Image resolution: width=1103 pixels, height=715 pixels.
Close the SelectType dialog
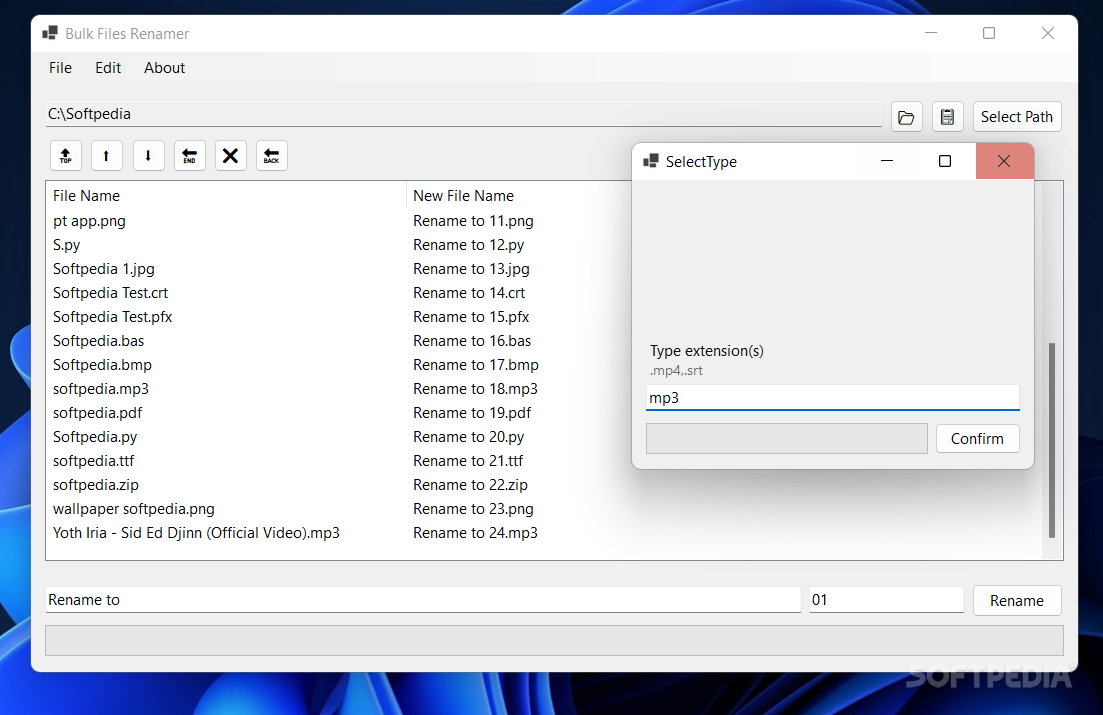pyautogui.click(x=1004, y=161)
